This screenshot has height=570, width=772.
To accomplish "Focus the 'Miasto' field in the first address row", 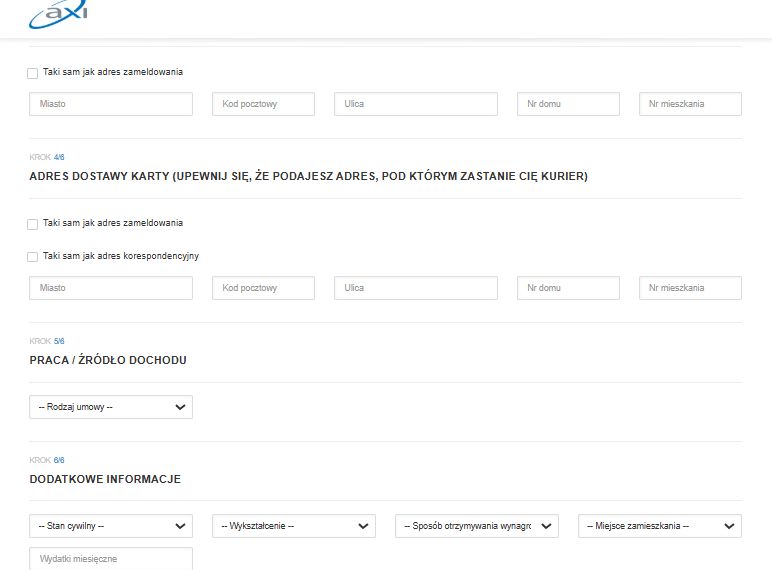I will (111, 104).
